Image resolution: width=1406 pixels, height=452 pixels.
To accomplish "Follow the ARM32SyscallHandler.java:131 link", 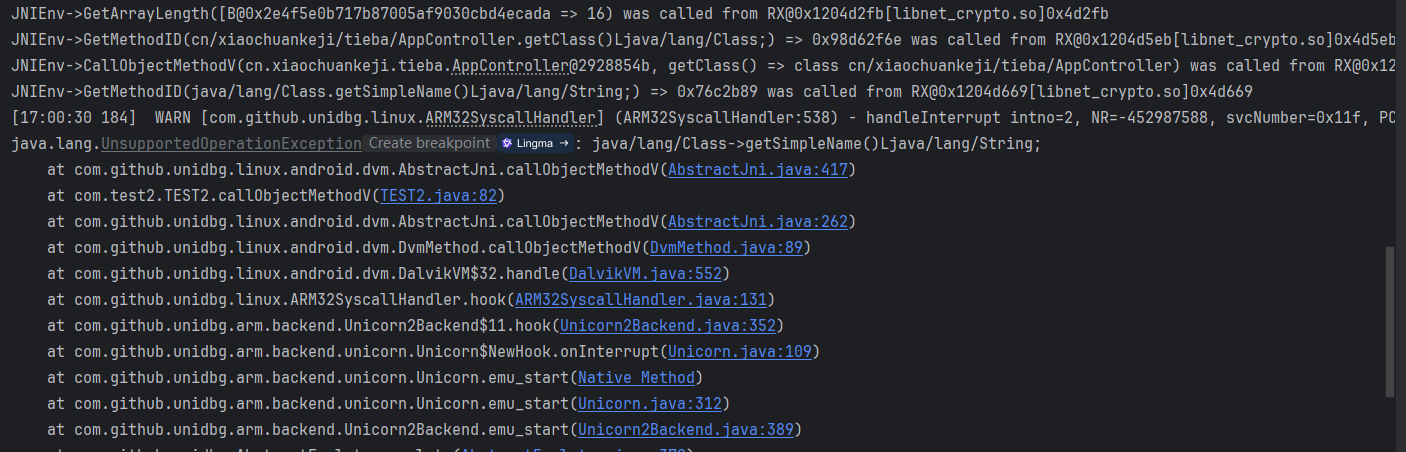I will [641, 299].
